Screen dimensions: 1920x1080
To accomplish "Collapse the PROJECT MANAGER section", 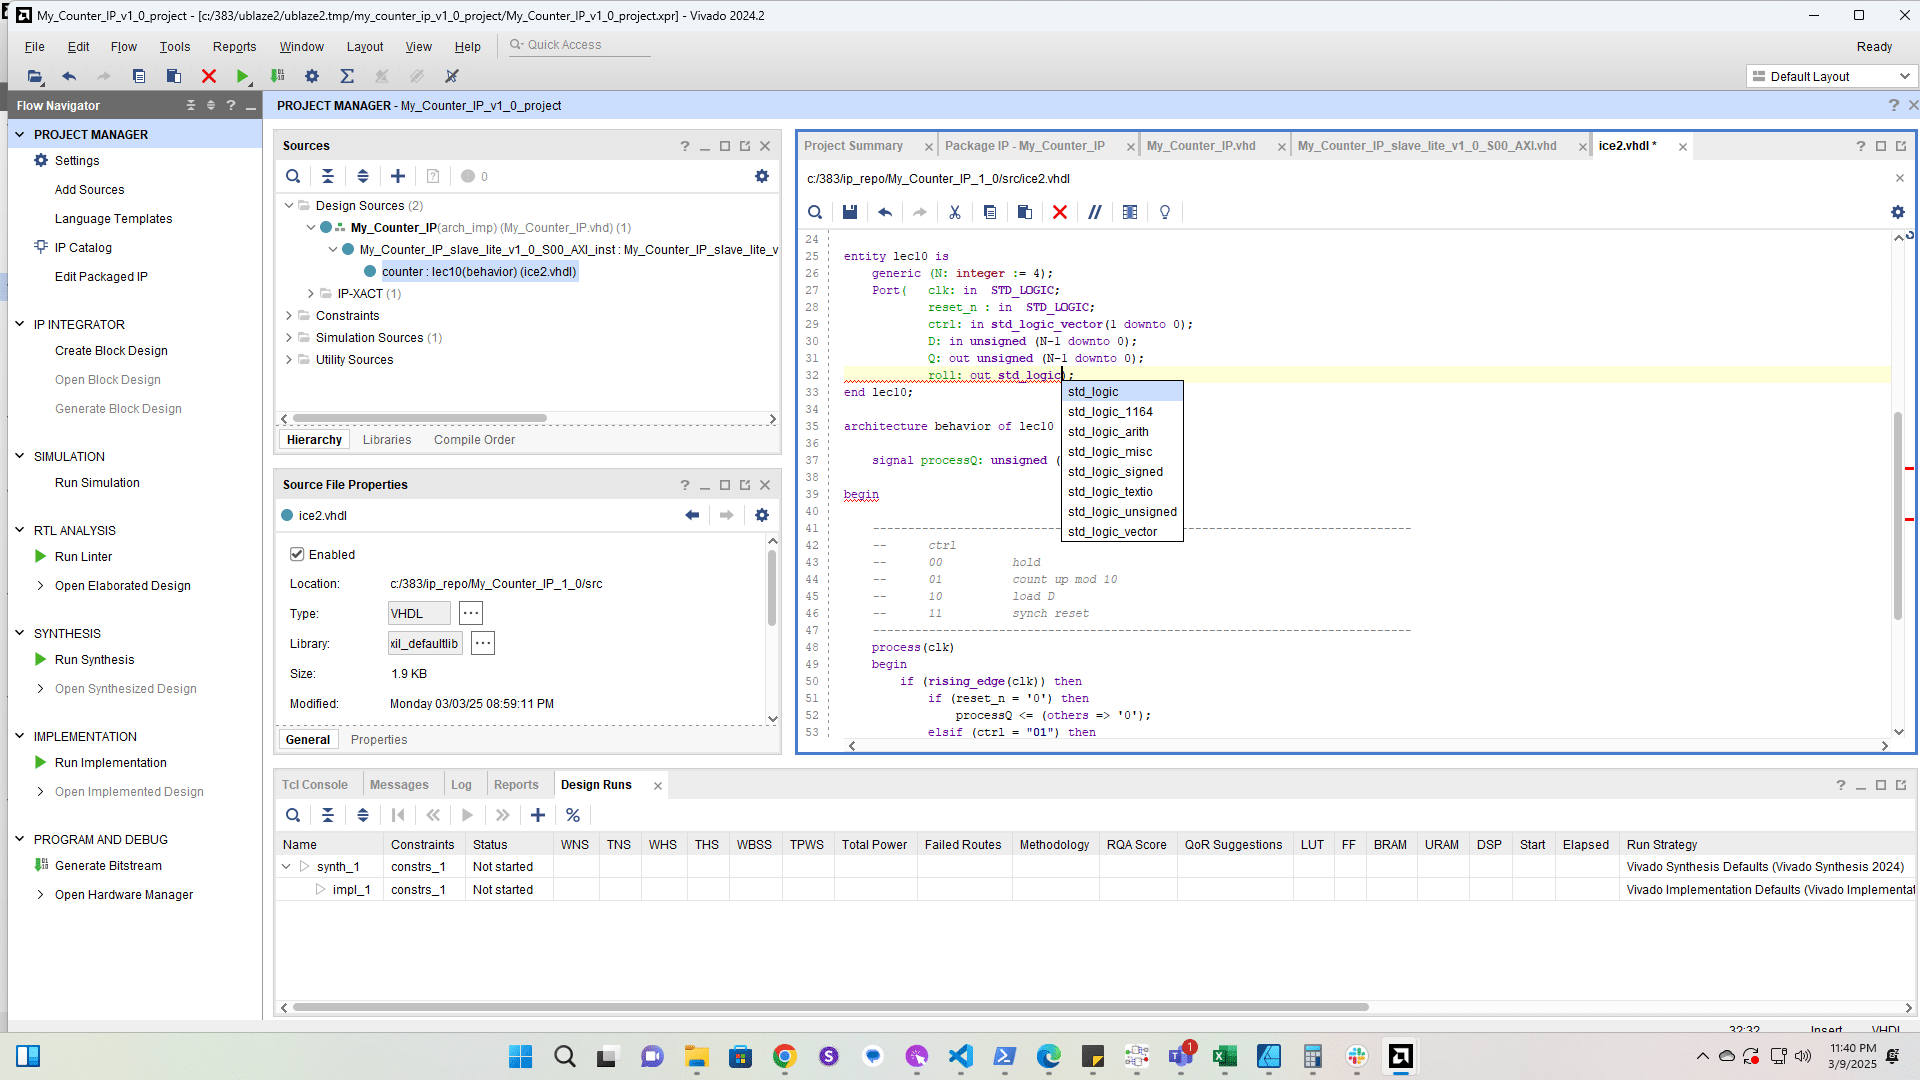I will point(19,134).
